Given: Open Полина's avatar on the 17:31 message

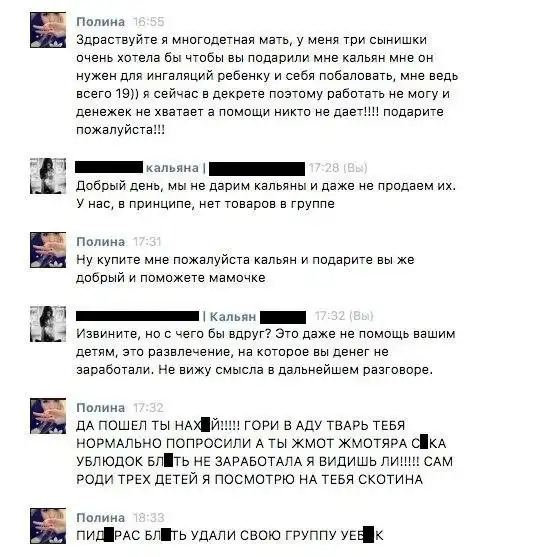Looking at the screenshot, I should (48, 250).
